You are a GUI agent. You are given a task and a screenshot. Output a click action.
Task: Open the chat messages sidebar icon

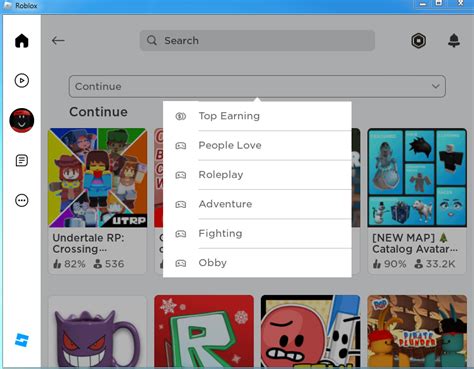pyautogui.click(x=22, y=160)
